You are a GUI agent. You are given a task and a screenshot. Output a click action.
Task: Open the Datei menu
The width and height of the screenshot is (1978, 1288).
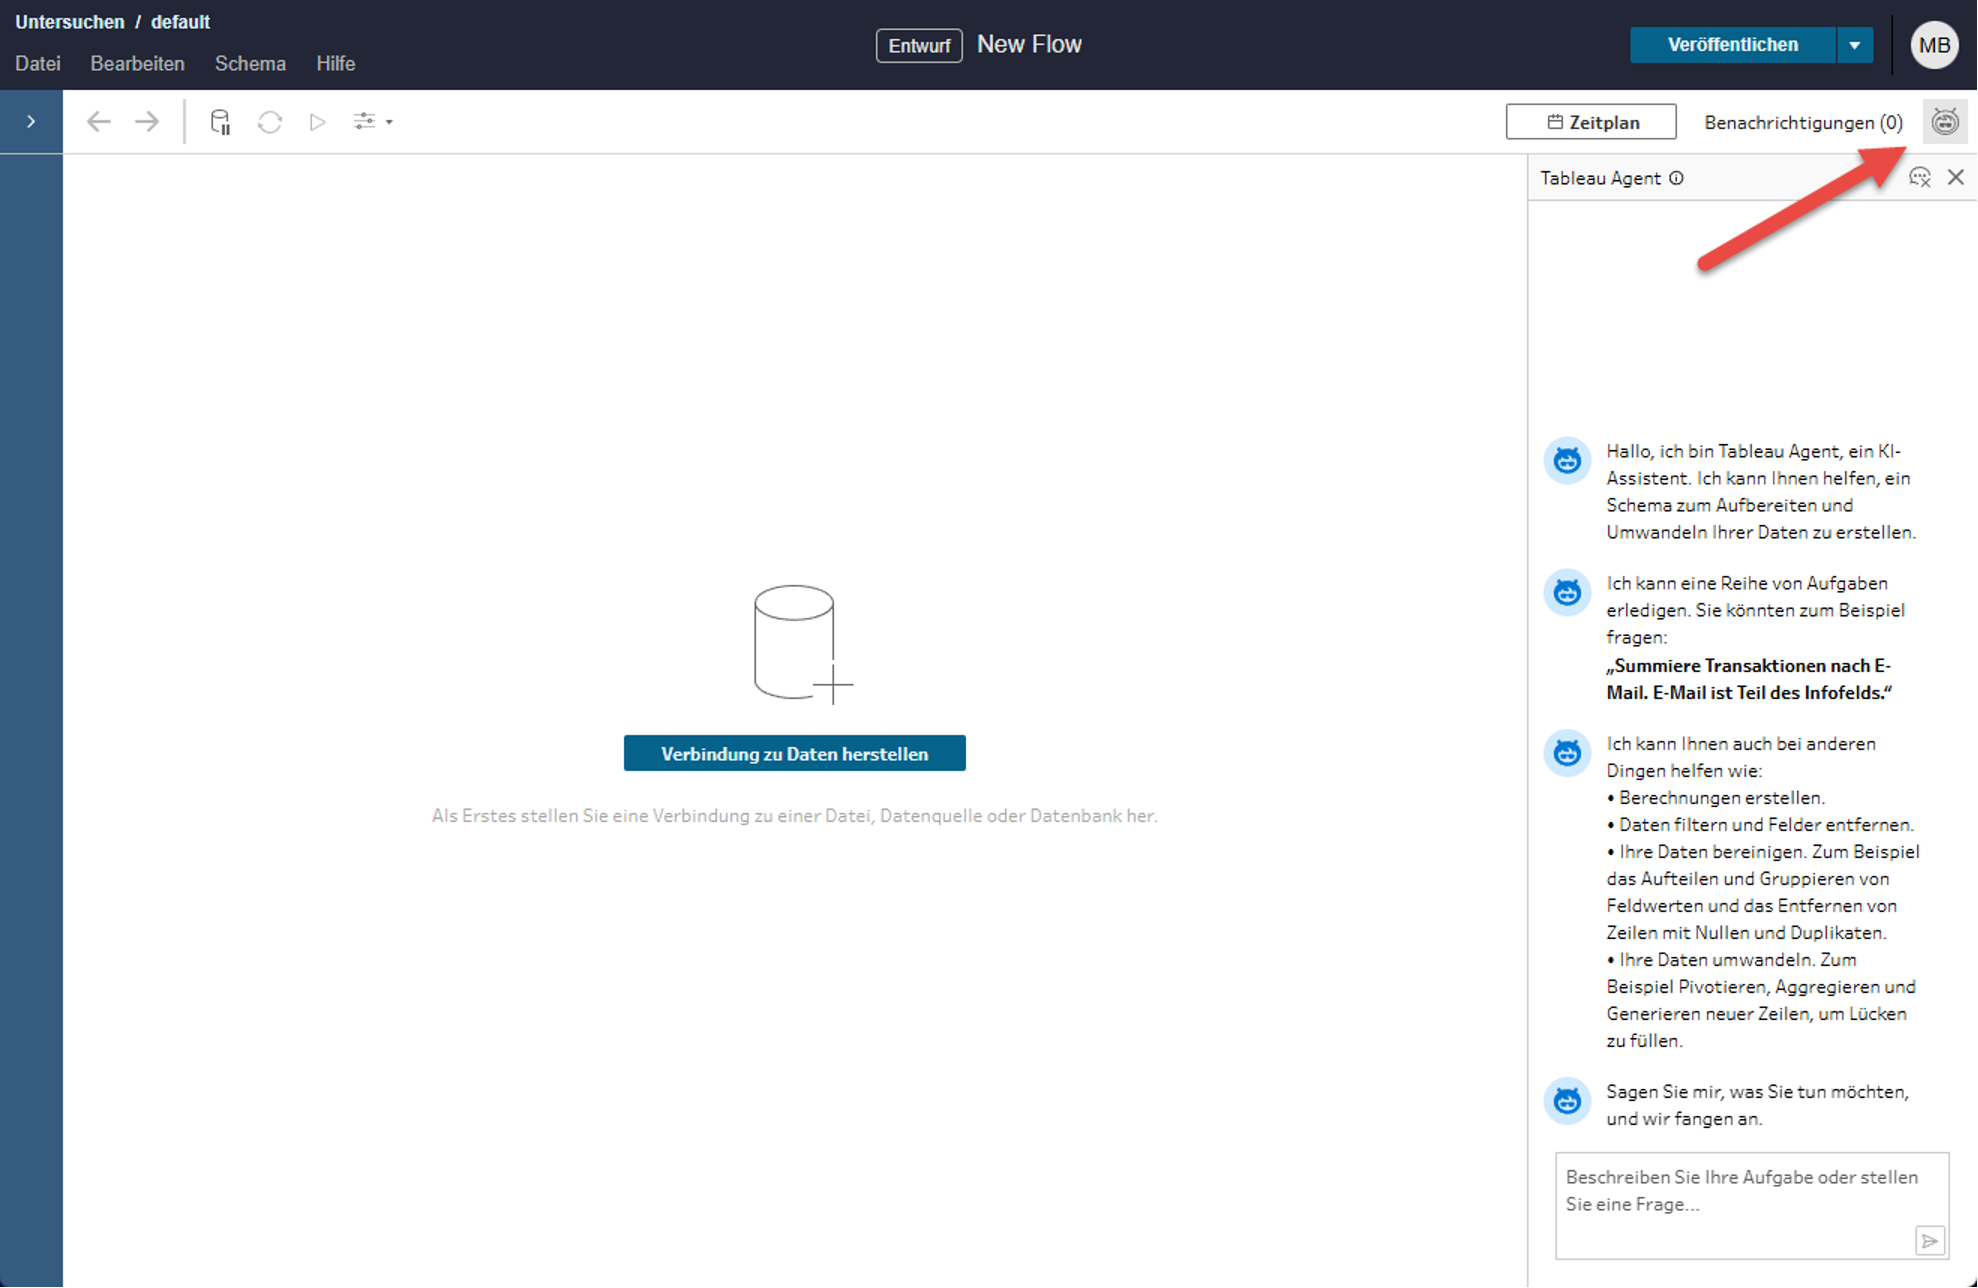[x=38, y=64]
